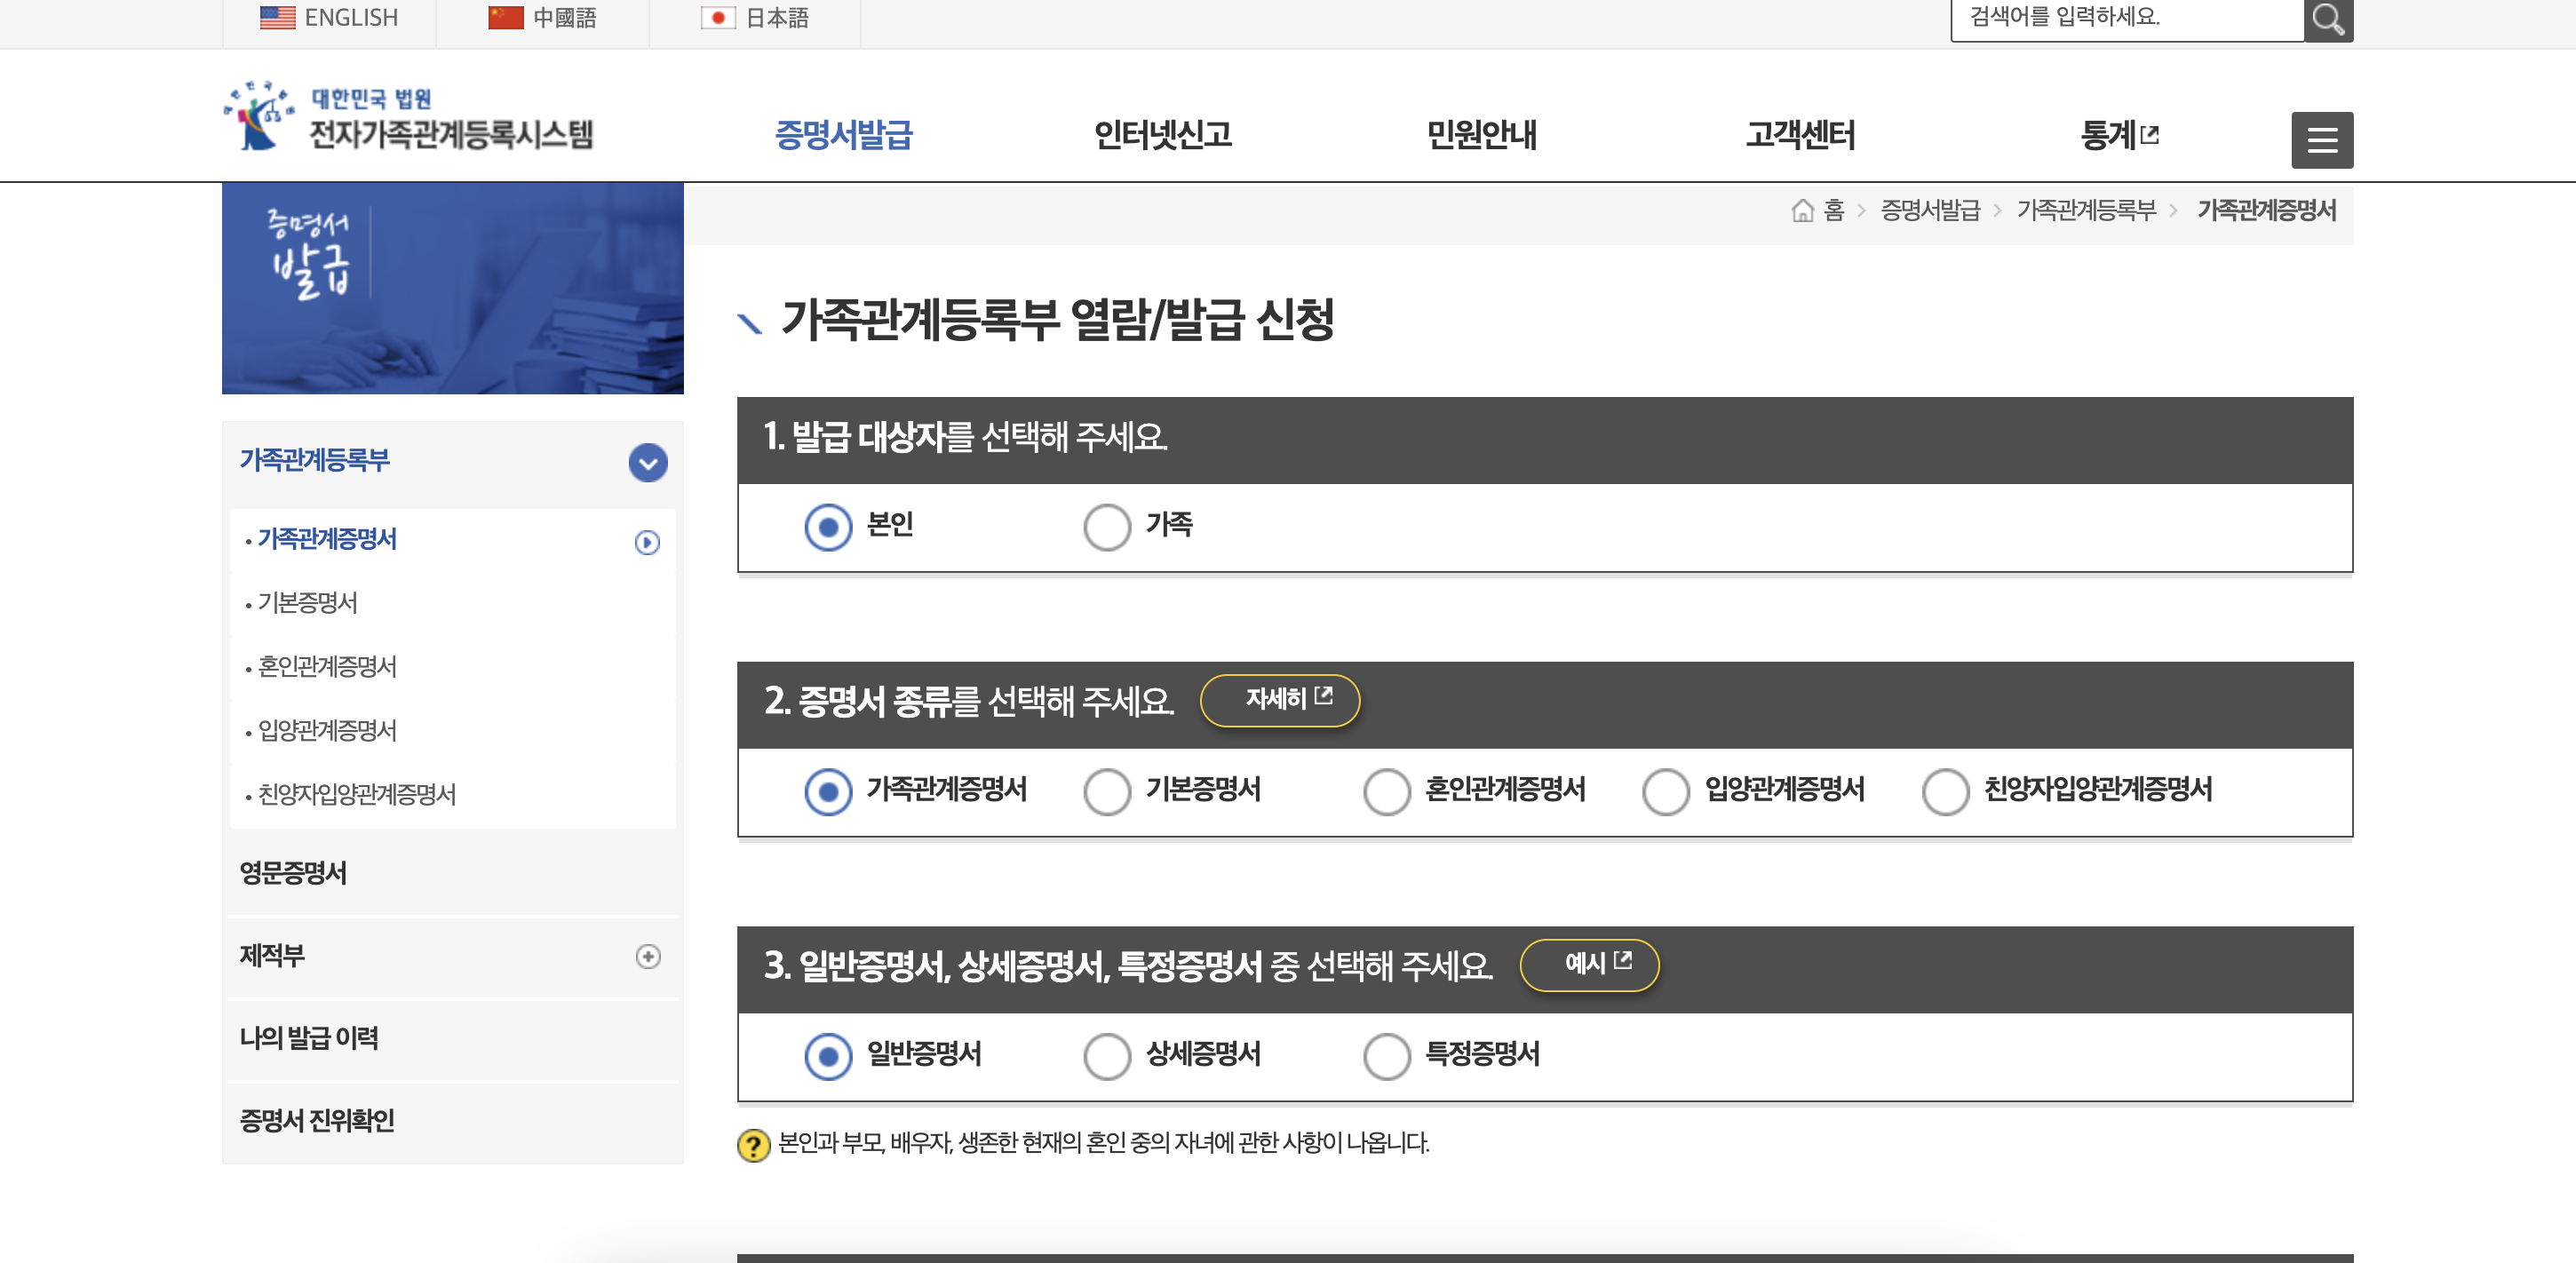
Task: Open the hamburger menu icon
Action: coord(2322,140)
